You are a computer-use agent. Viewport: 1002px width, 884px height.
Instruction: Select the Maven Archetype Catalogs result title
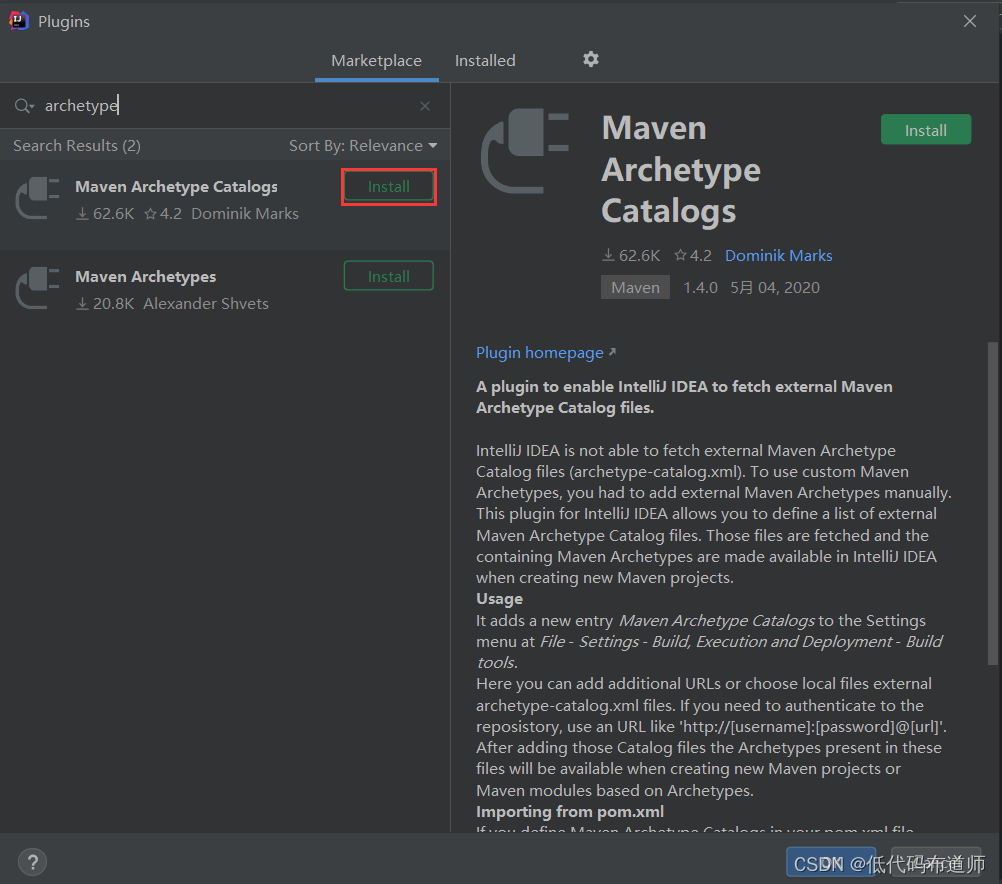[176, 187]
